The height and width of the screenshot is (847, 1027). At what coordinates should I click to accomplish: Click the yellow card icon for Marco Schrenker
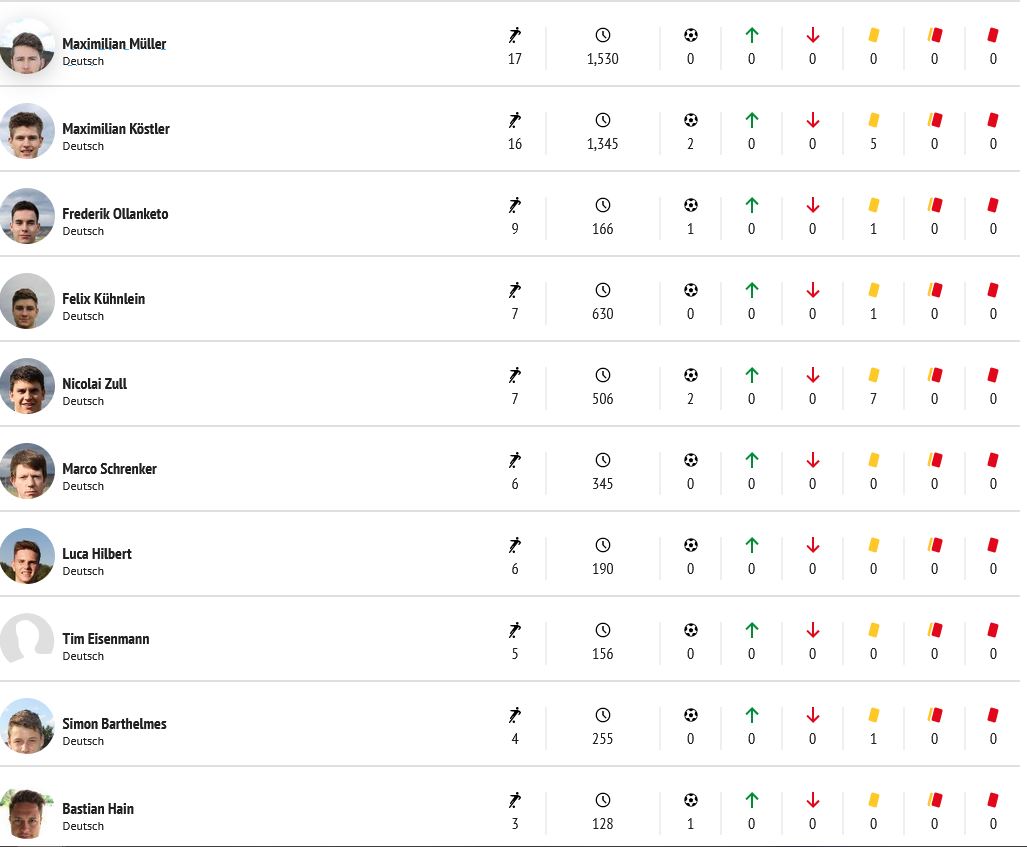point(873,461)
